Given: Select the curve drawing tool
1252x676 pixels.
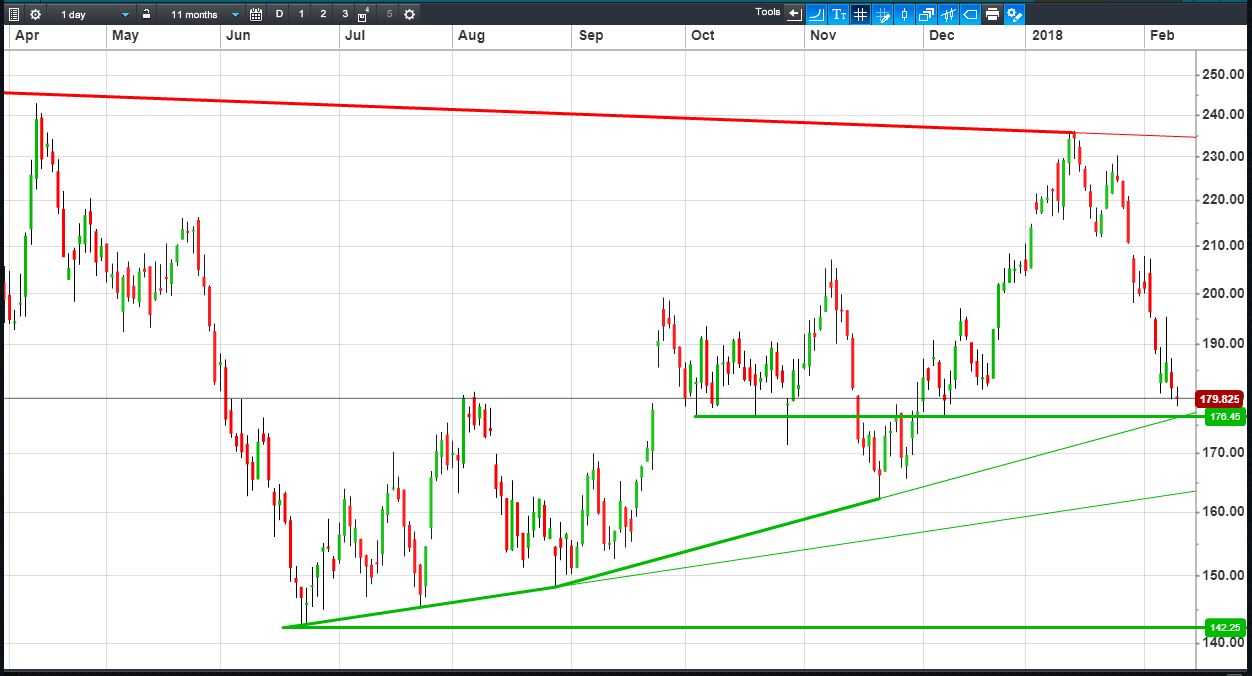Looking at the screenshot, I should tap(816, 14).
